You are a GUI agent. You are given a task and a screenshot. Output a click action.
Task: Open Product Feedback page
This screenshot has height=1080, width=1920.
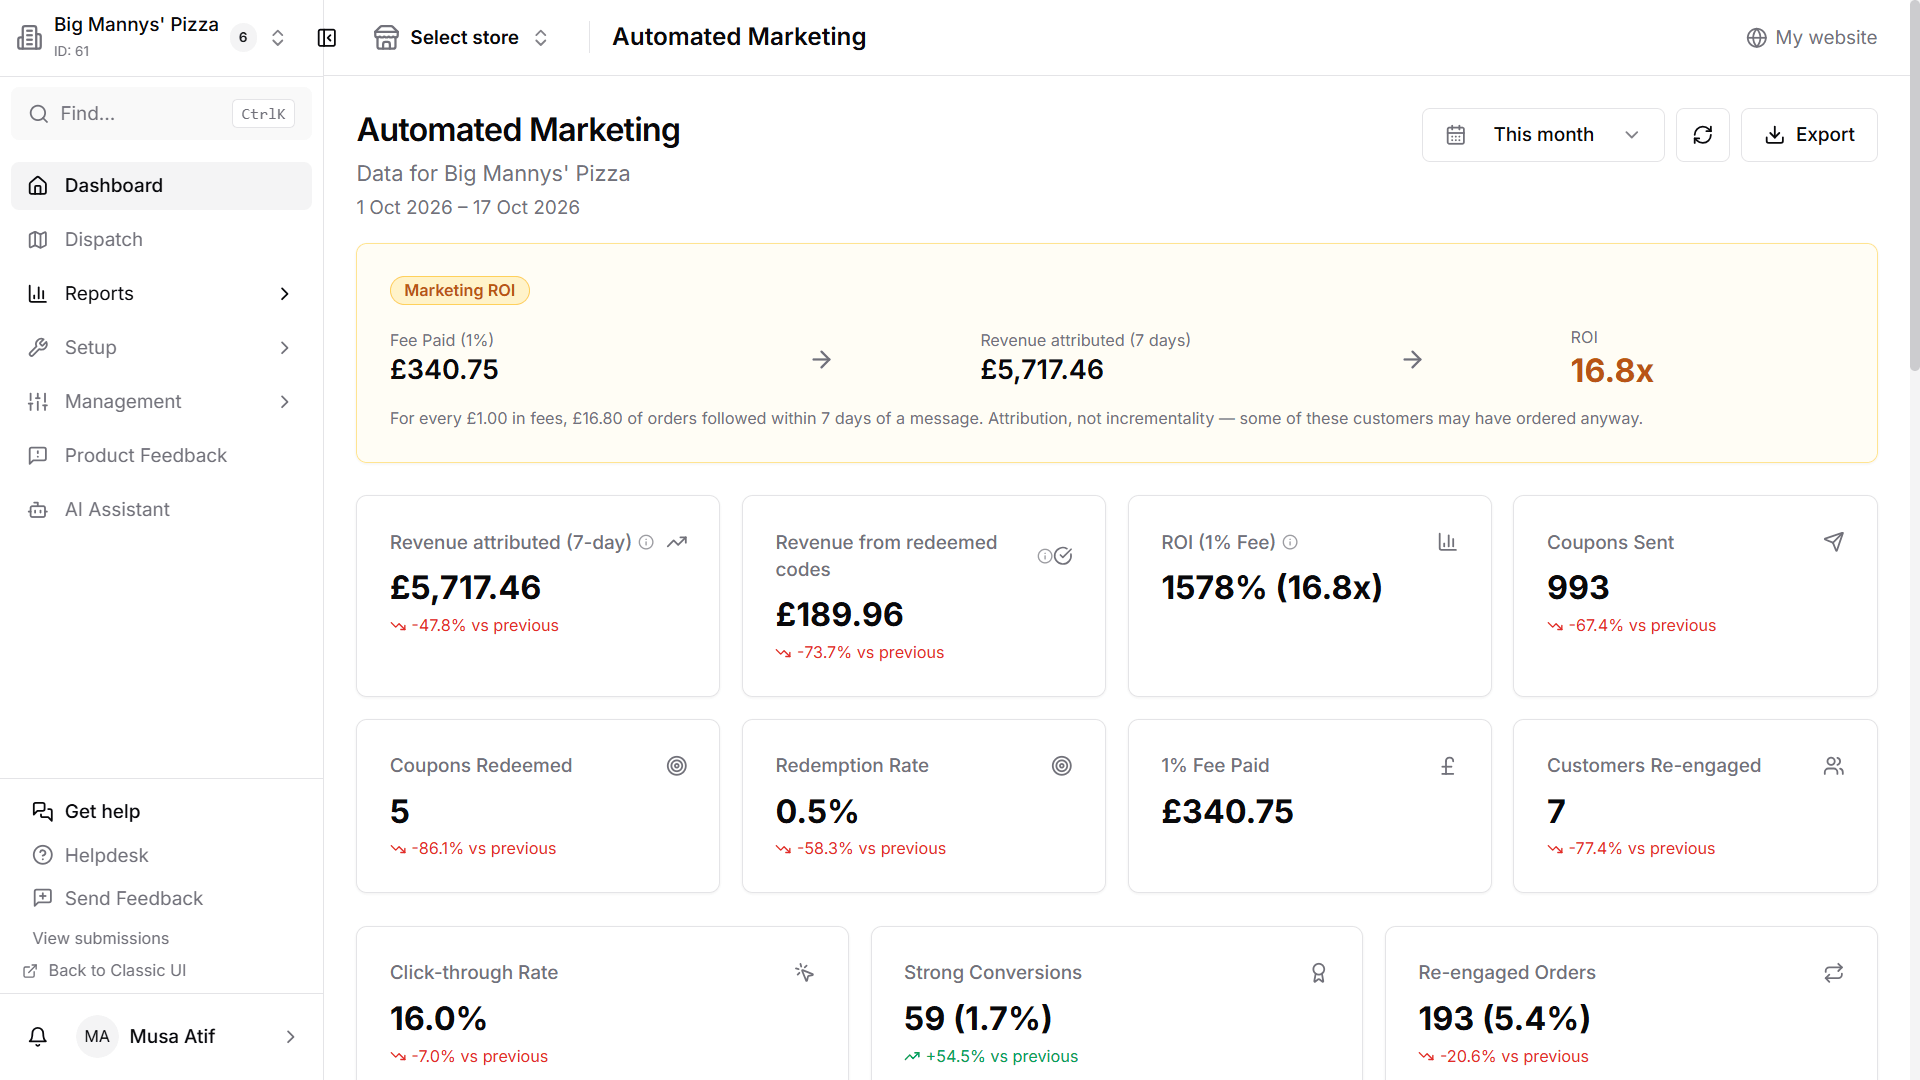click(x=161, y=456)
